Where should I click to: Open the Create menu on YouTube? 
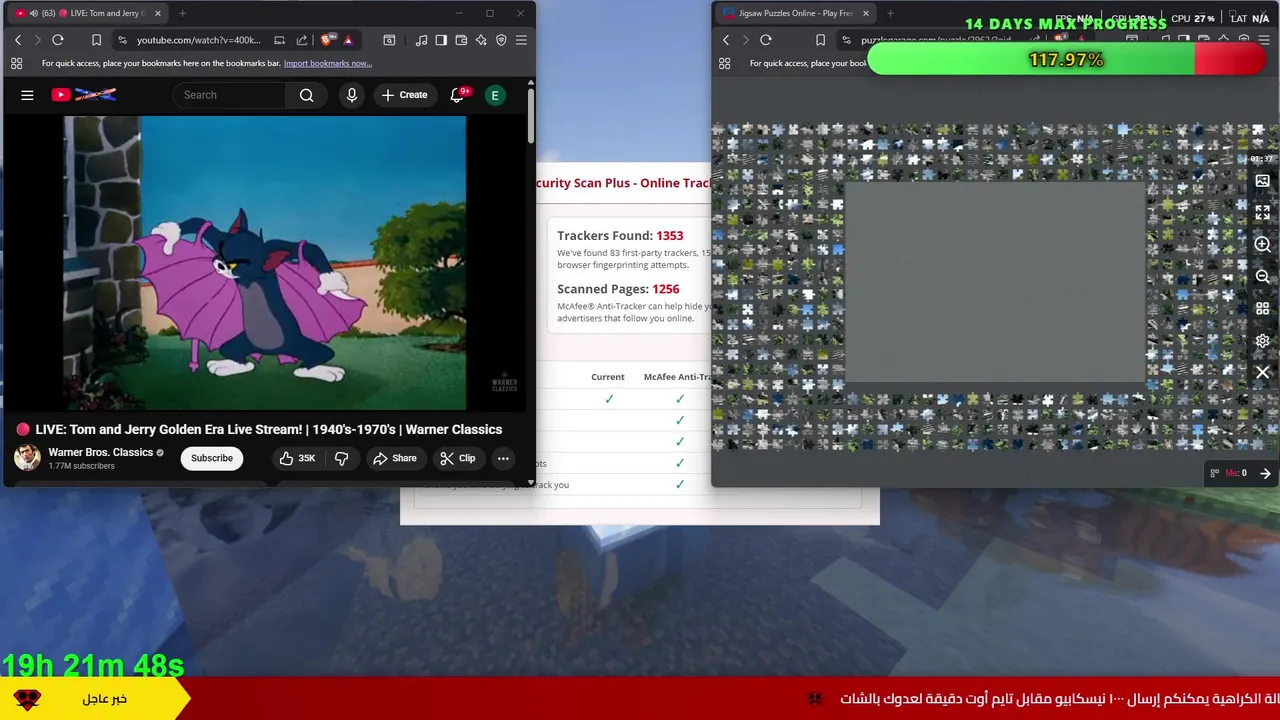click(404, 95)
